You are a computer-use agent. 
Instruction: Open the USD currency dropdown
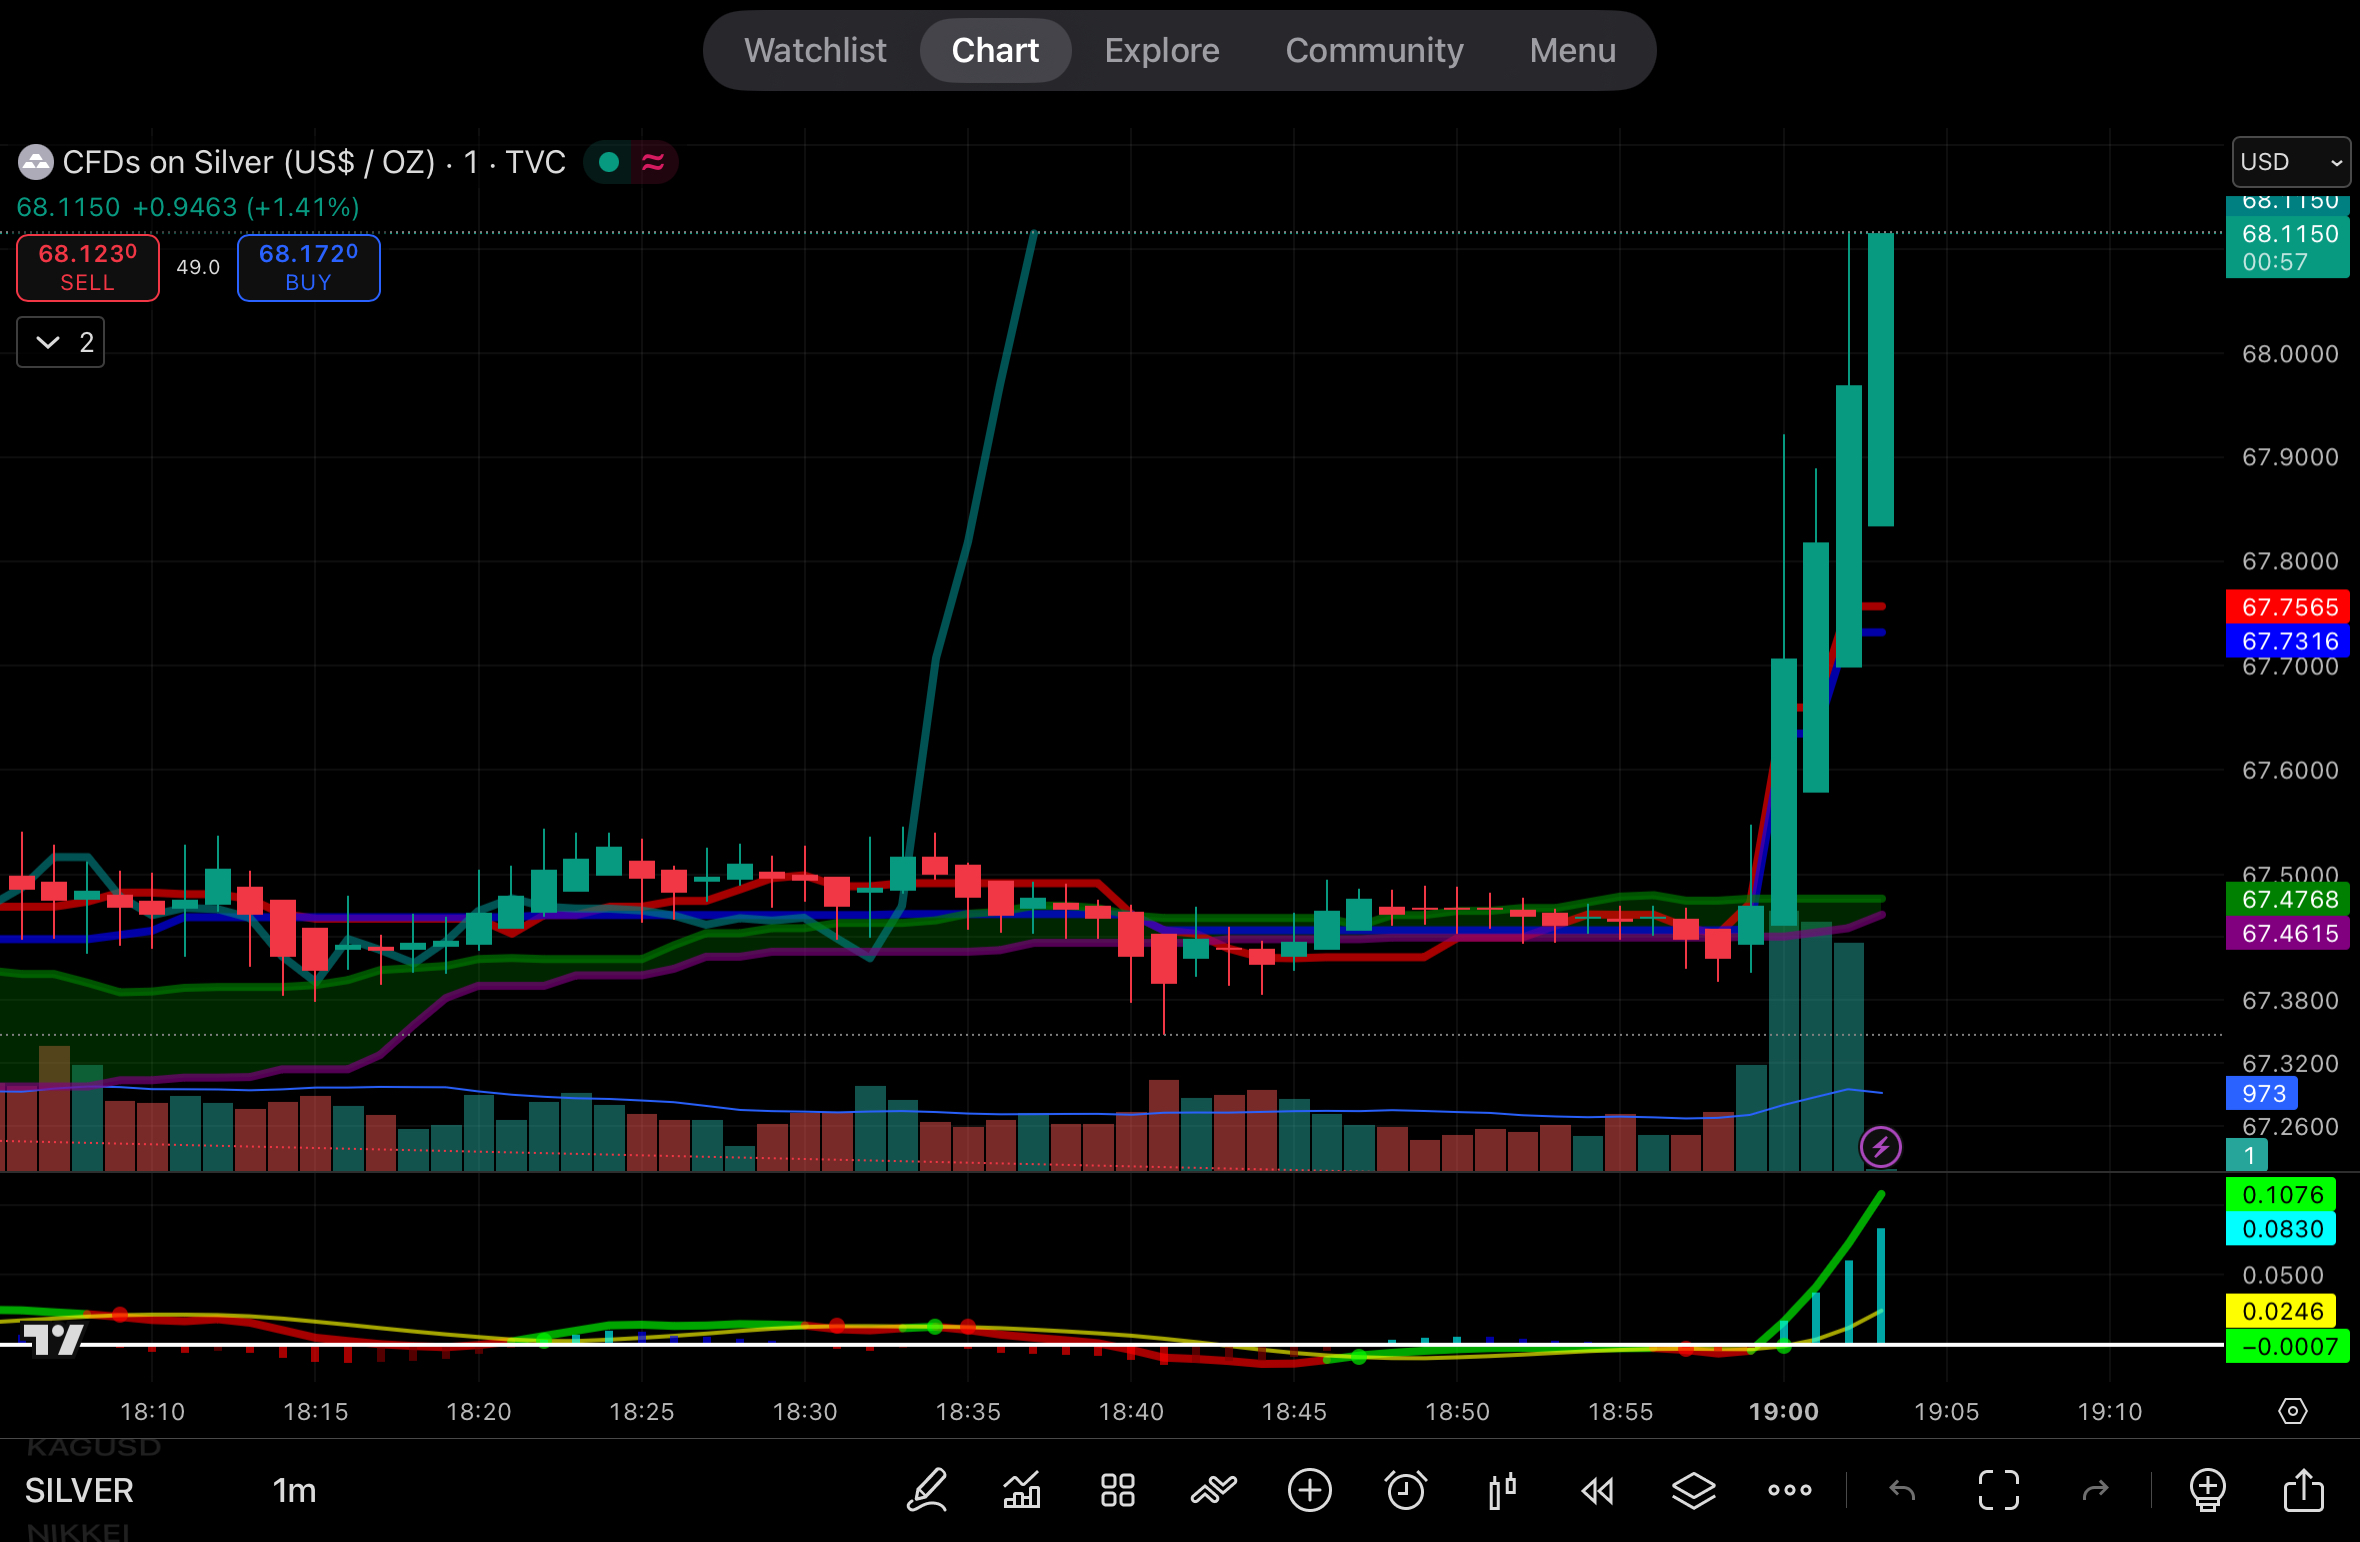[2290, 162]
